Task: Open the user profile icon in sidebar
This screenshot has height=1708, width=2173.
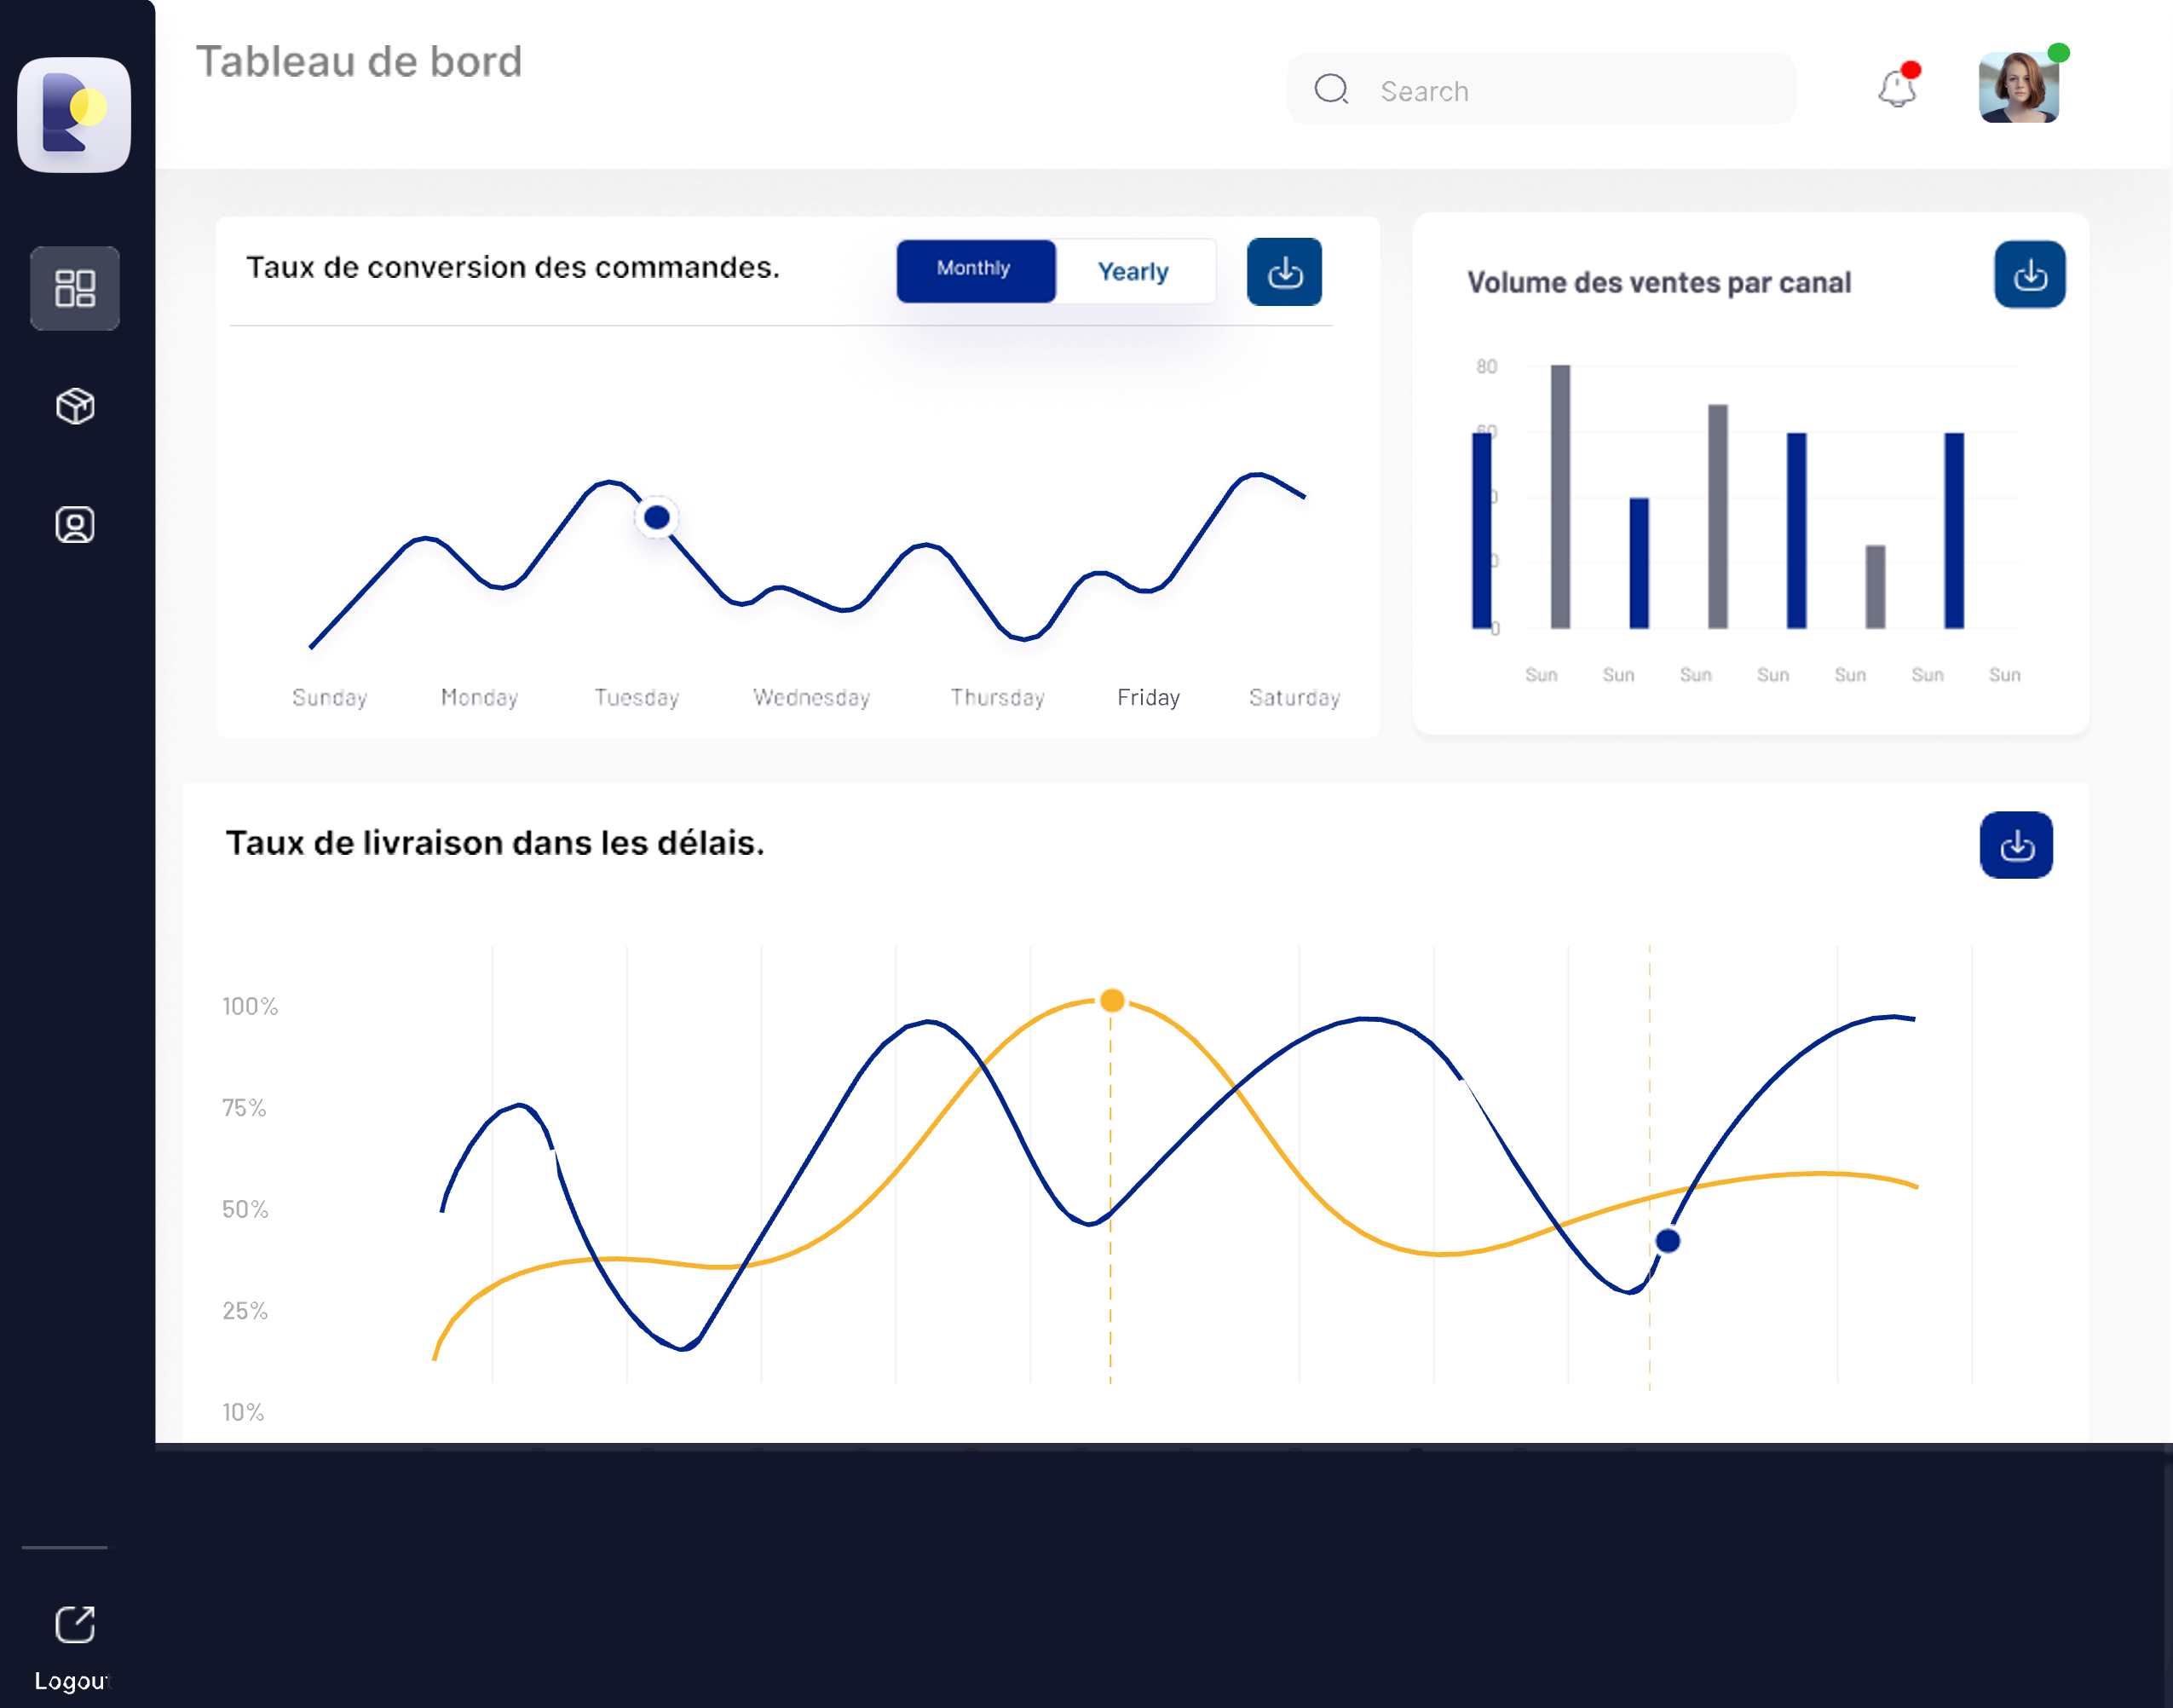Action: click(75, 524)
